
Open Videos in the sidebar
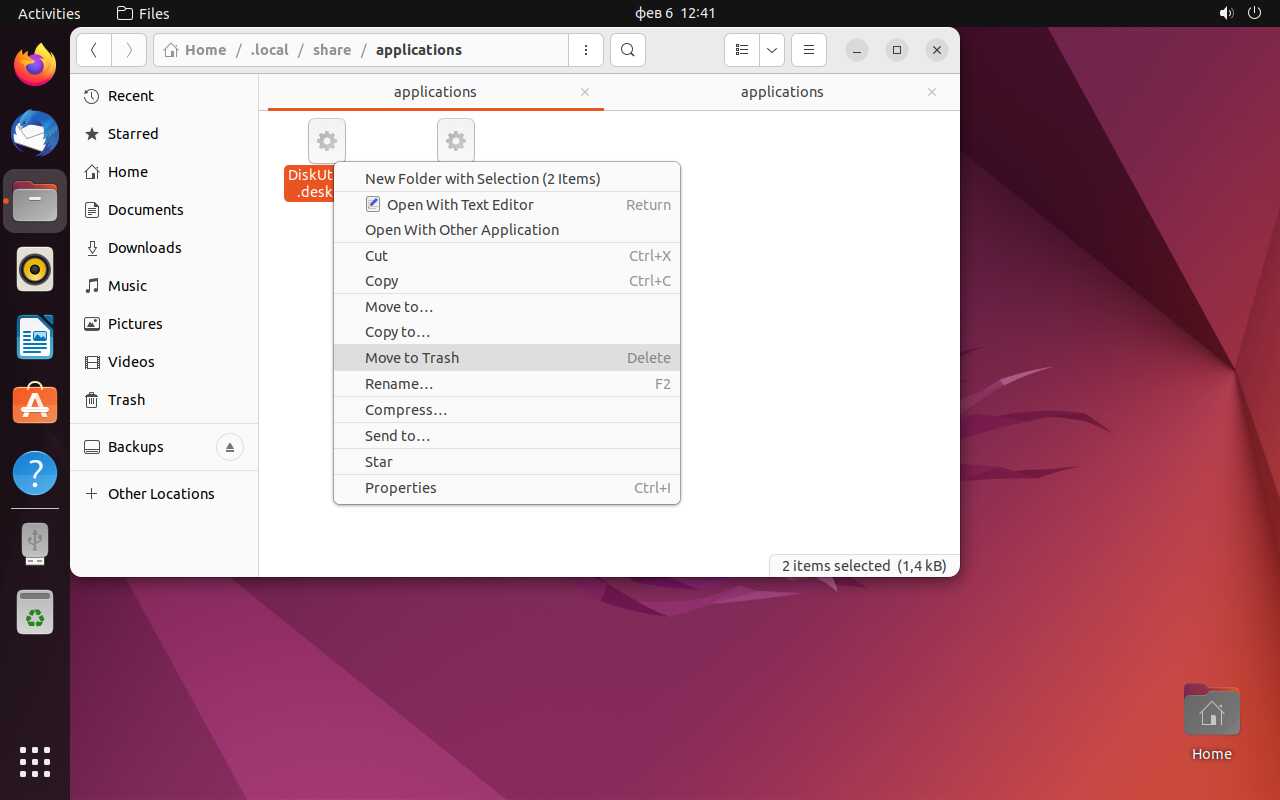165,362
